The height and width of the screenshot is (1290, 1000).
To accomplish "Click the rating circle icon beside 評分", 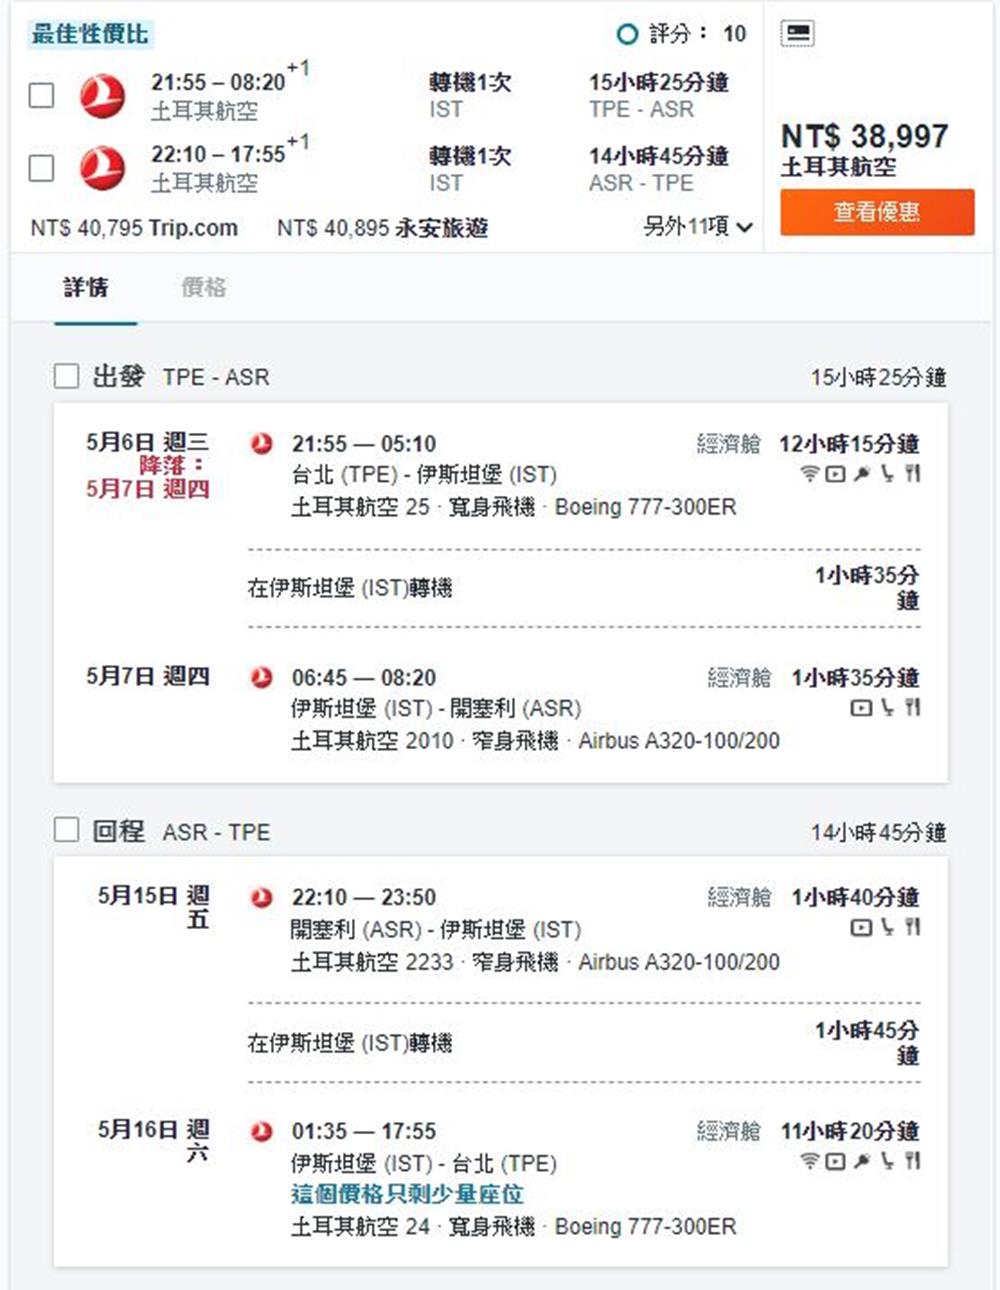I will 627,35.
